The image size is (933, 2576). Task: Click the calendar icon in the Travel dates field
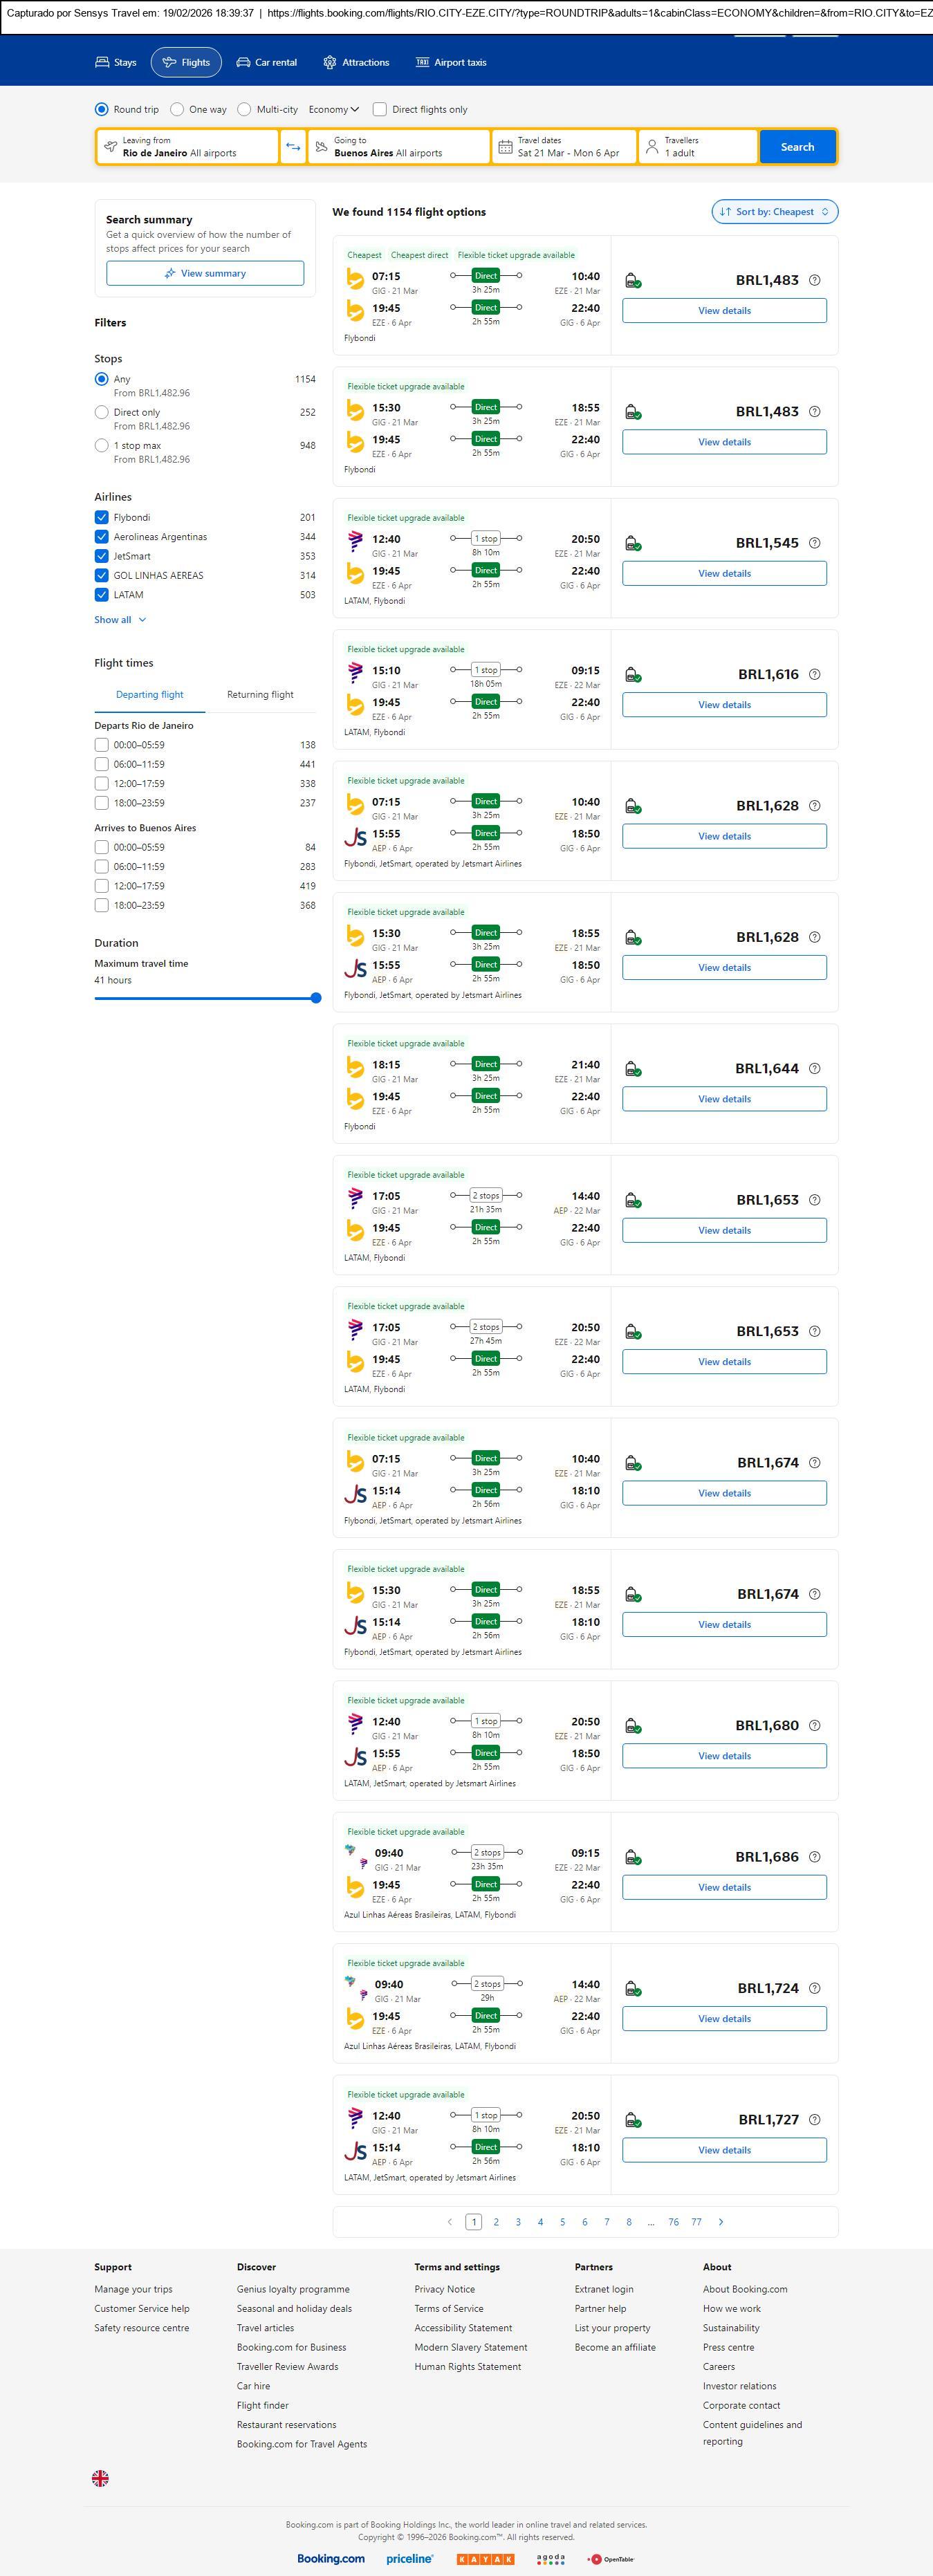pyautogui.click(x=506, y=147)
